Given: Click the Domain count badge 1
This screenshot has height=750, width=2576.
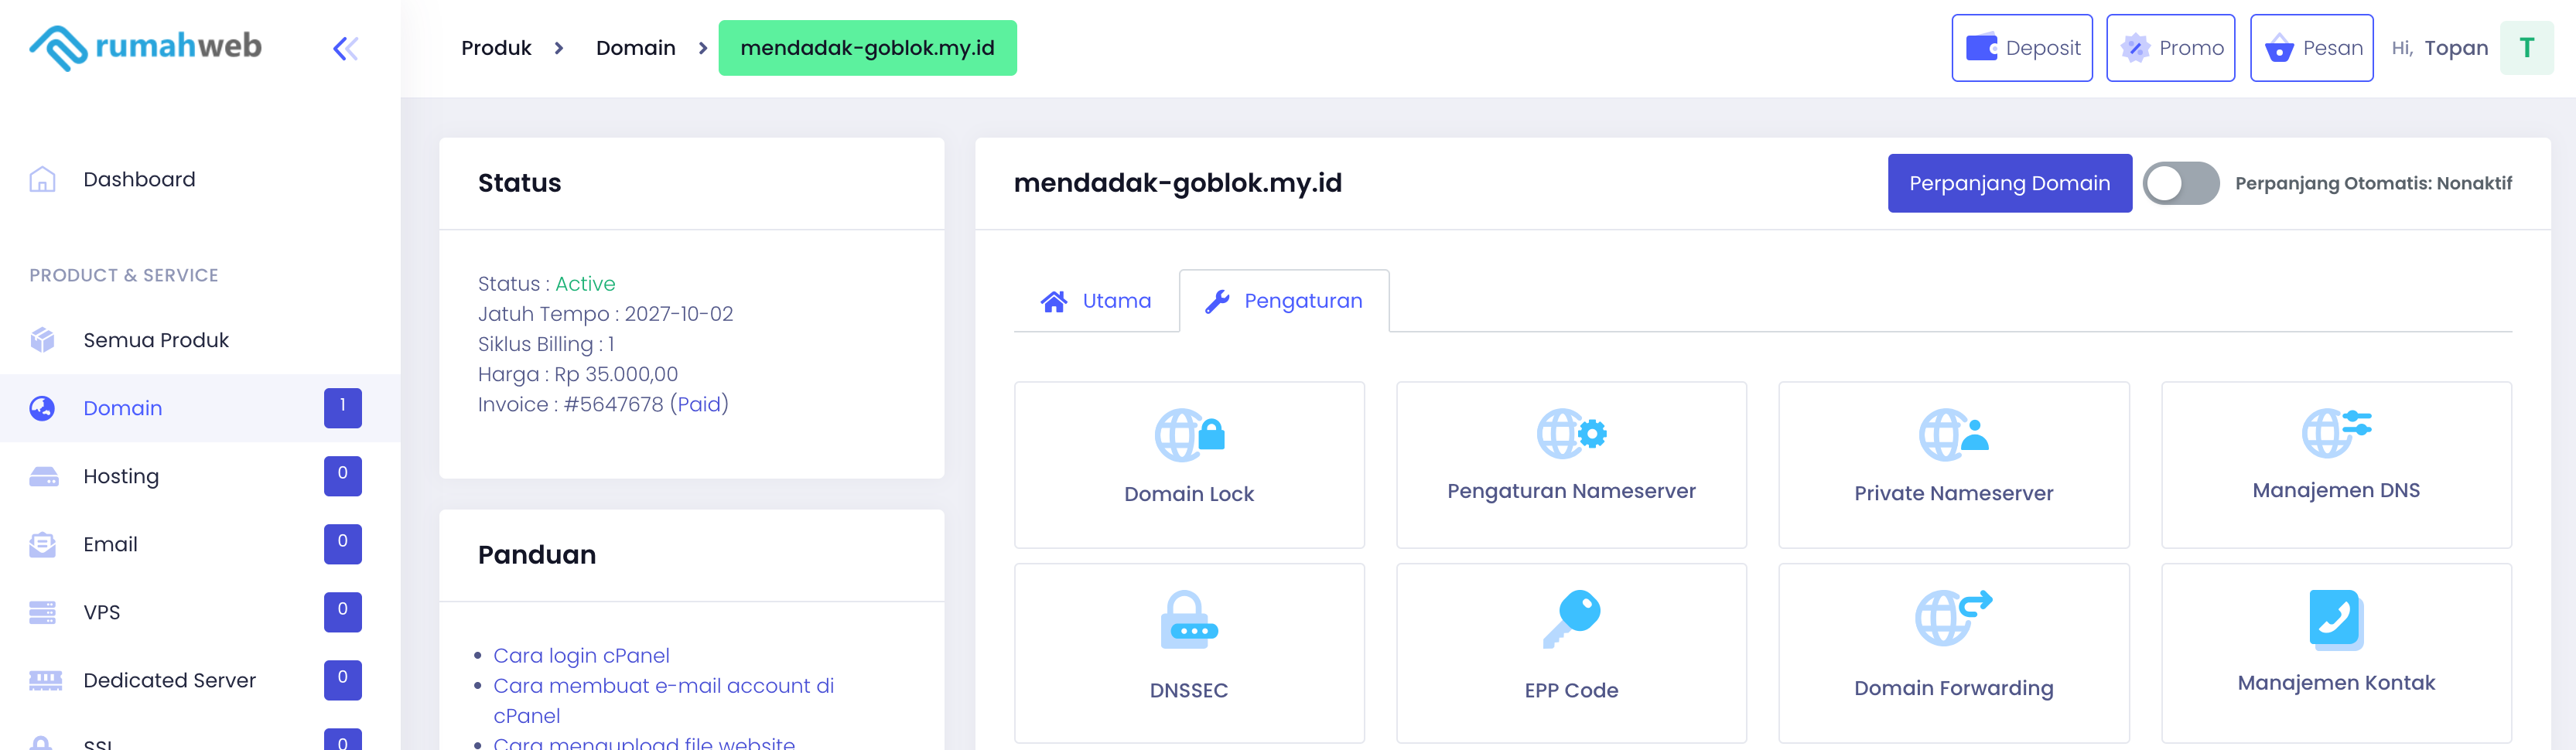Looking at the screenshot, I should (342, 408).
